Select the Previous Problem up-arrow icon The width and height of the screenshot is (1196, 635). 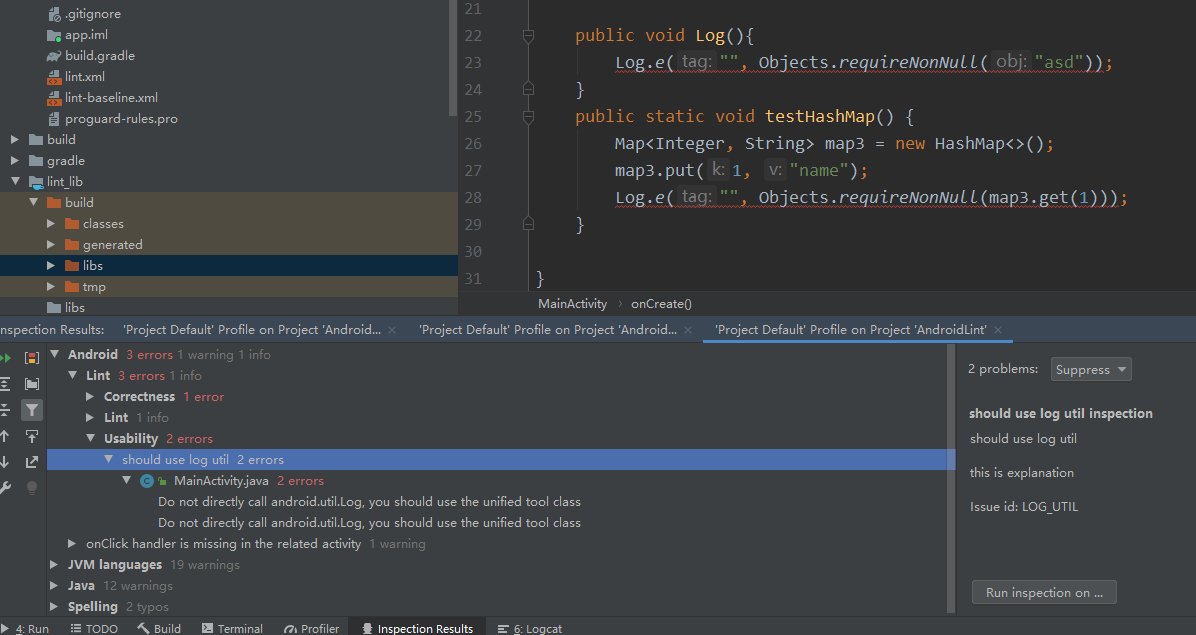click(x=6, y=436)
